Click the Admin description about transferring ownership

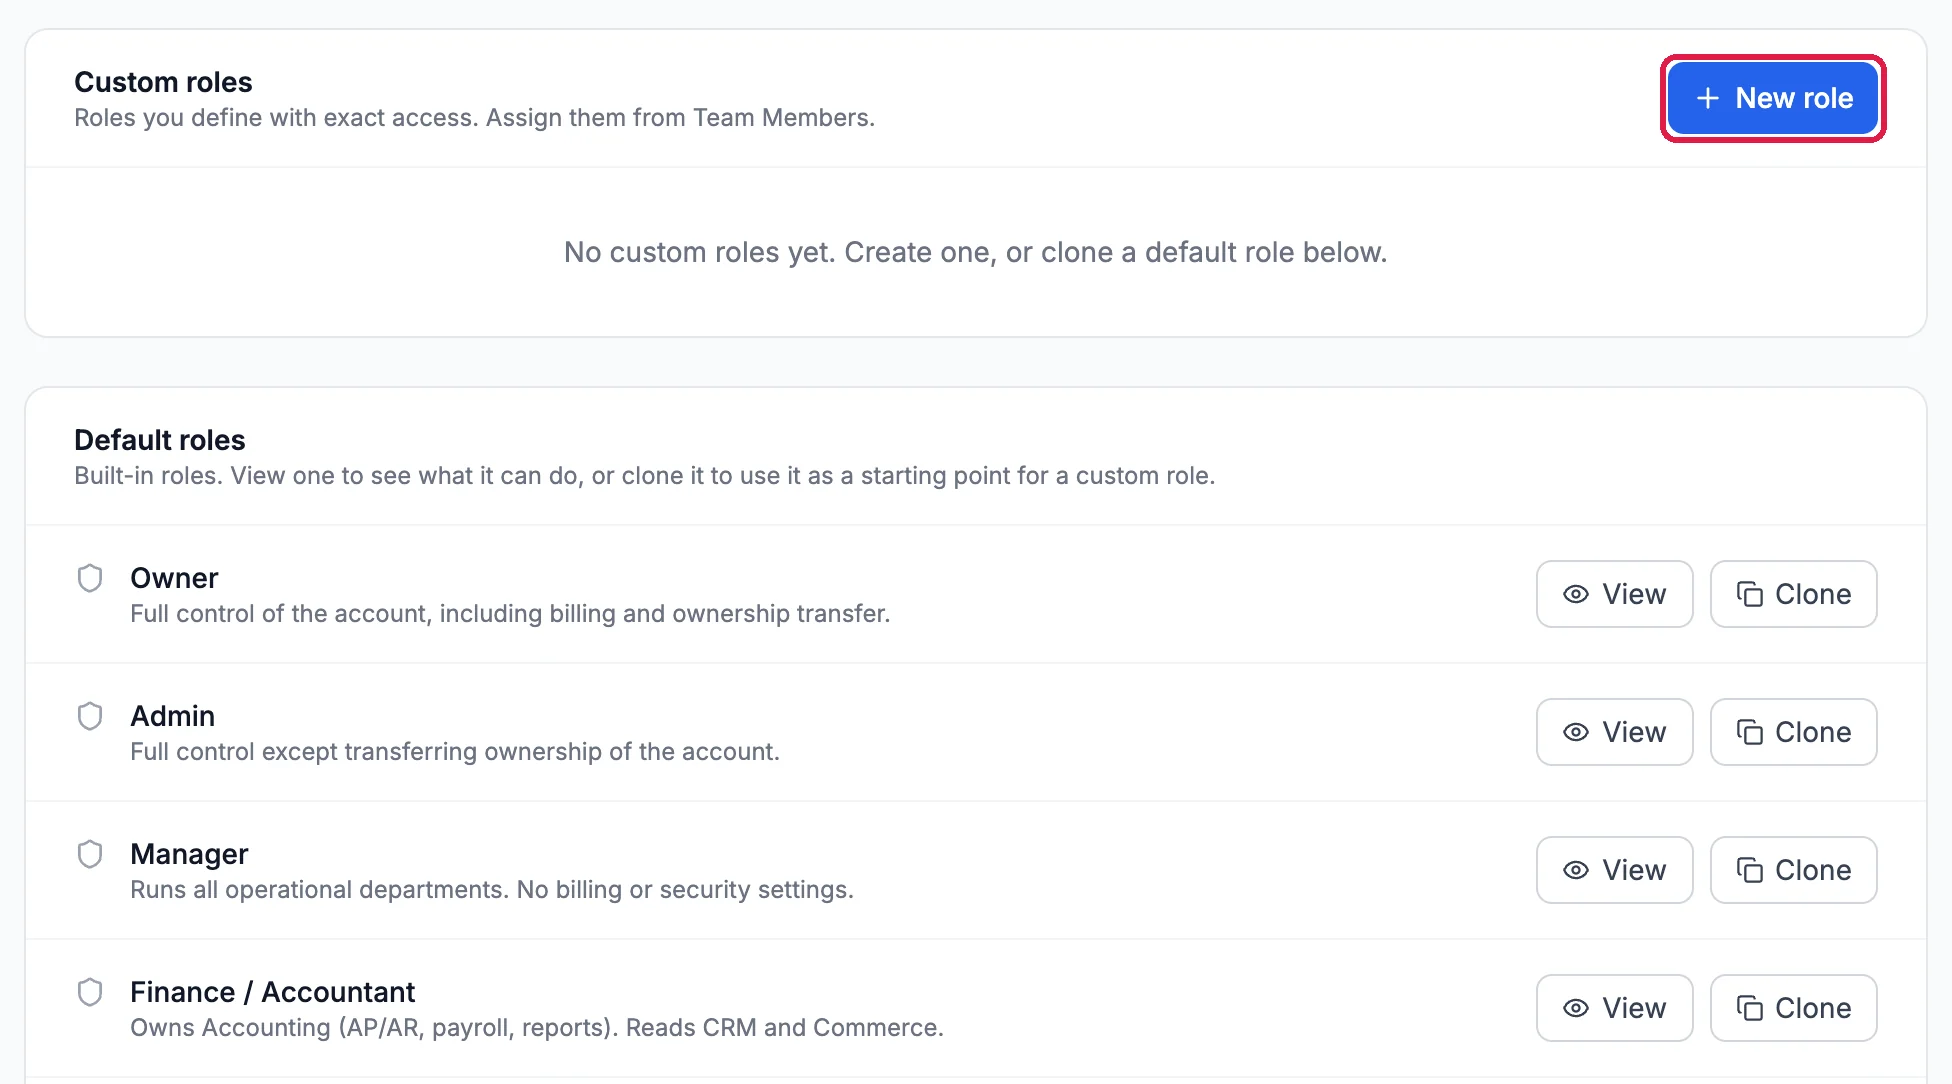(x=455, y=751)
